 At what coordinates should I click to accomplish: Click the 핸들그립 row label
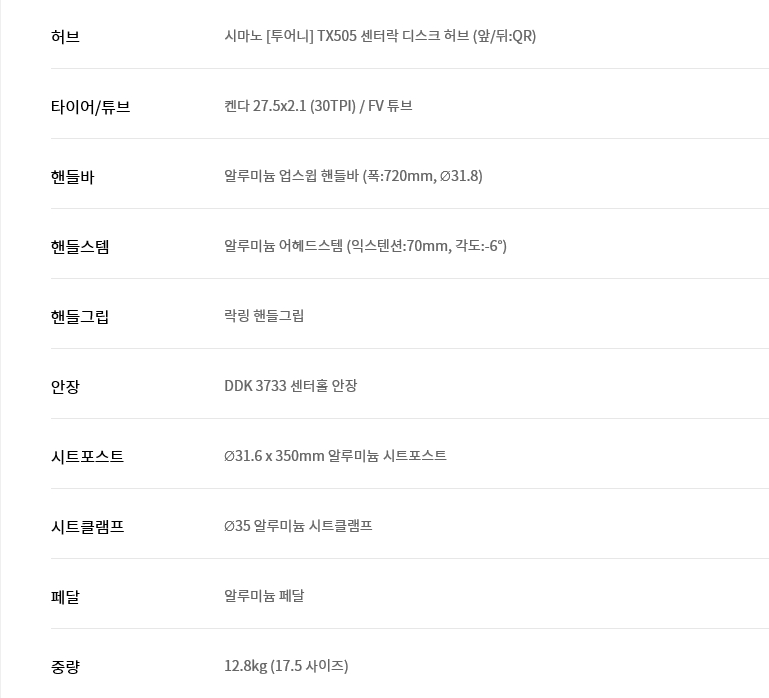pyautogui.click(x=80, y=317)
